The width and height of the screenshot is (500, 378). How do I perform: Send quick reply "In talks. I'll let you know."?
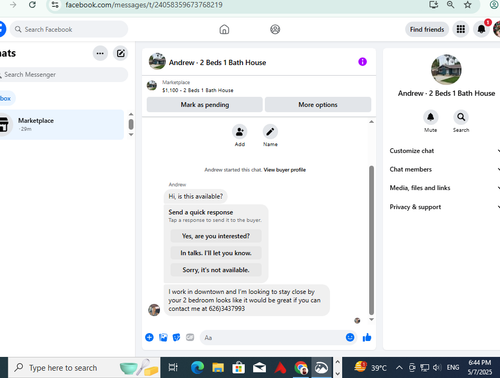tap(216, 253)
